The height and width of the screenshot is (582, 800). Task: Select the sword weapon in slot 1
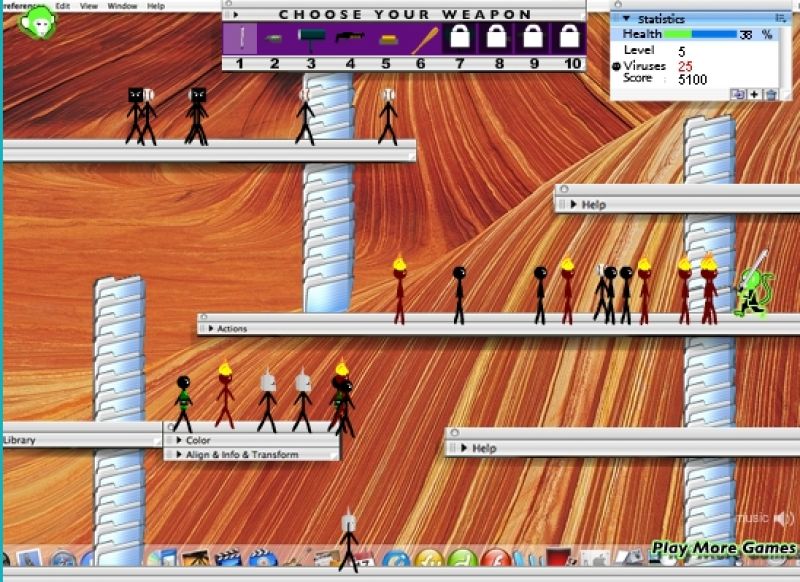coord(242,38)
